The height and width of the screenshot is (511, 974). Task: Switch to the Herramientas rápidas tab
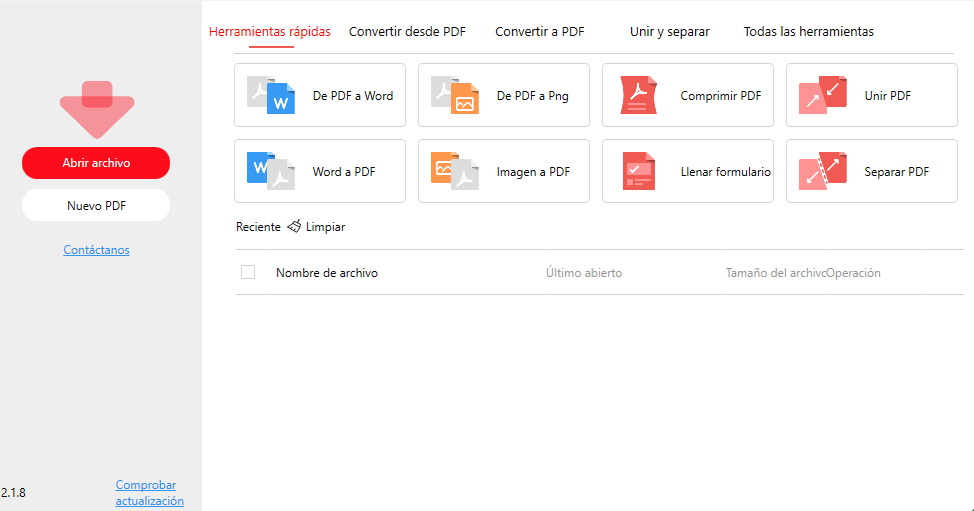click(x=270, y=32)
